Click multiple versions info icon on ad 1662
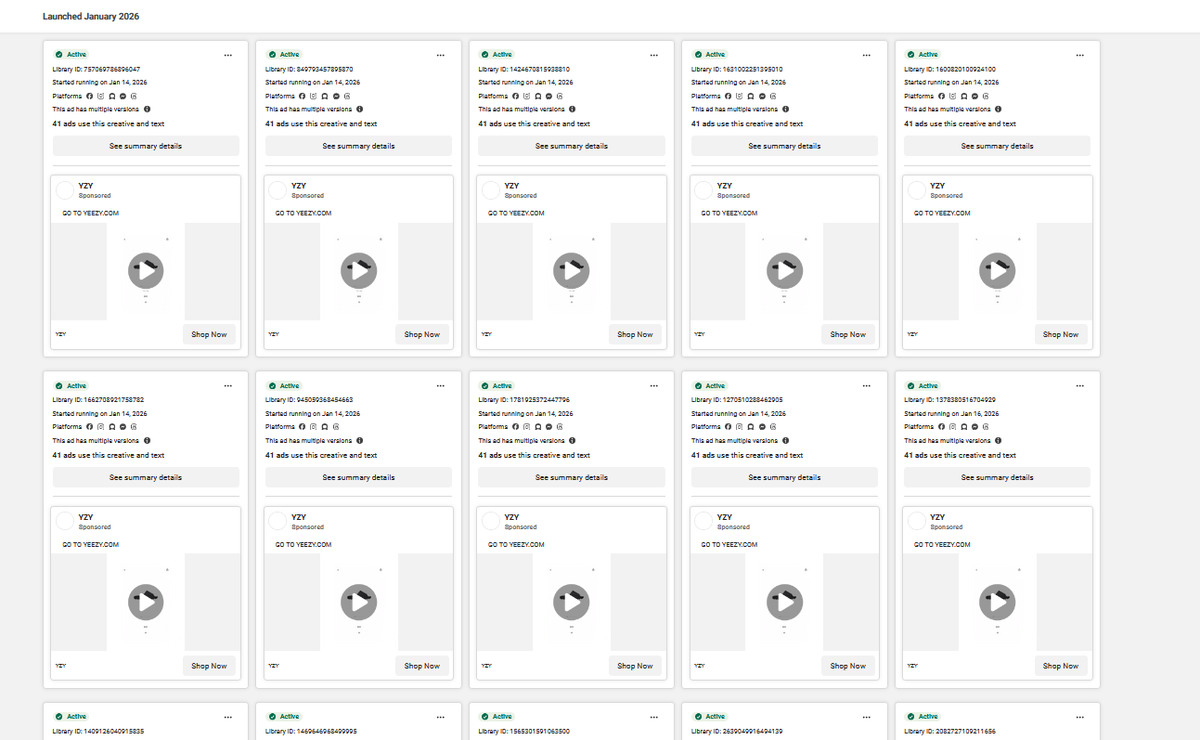1200x740 pixels. coord(147,440)
